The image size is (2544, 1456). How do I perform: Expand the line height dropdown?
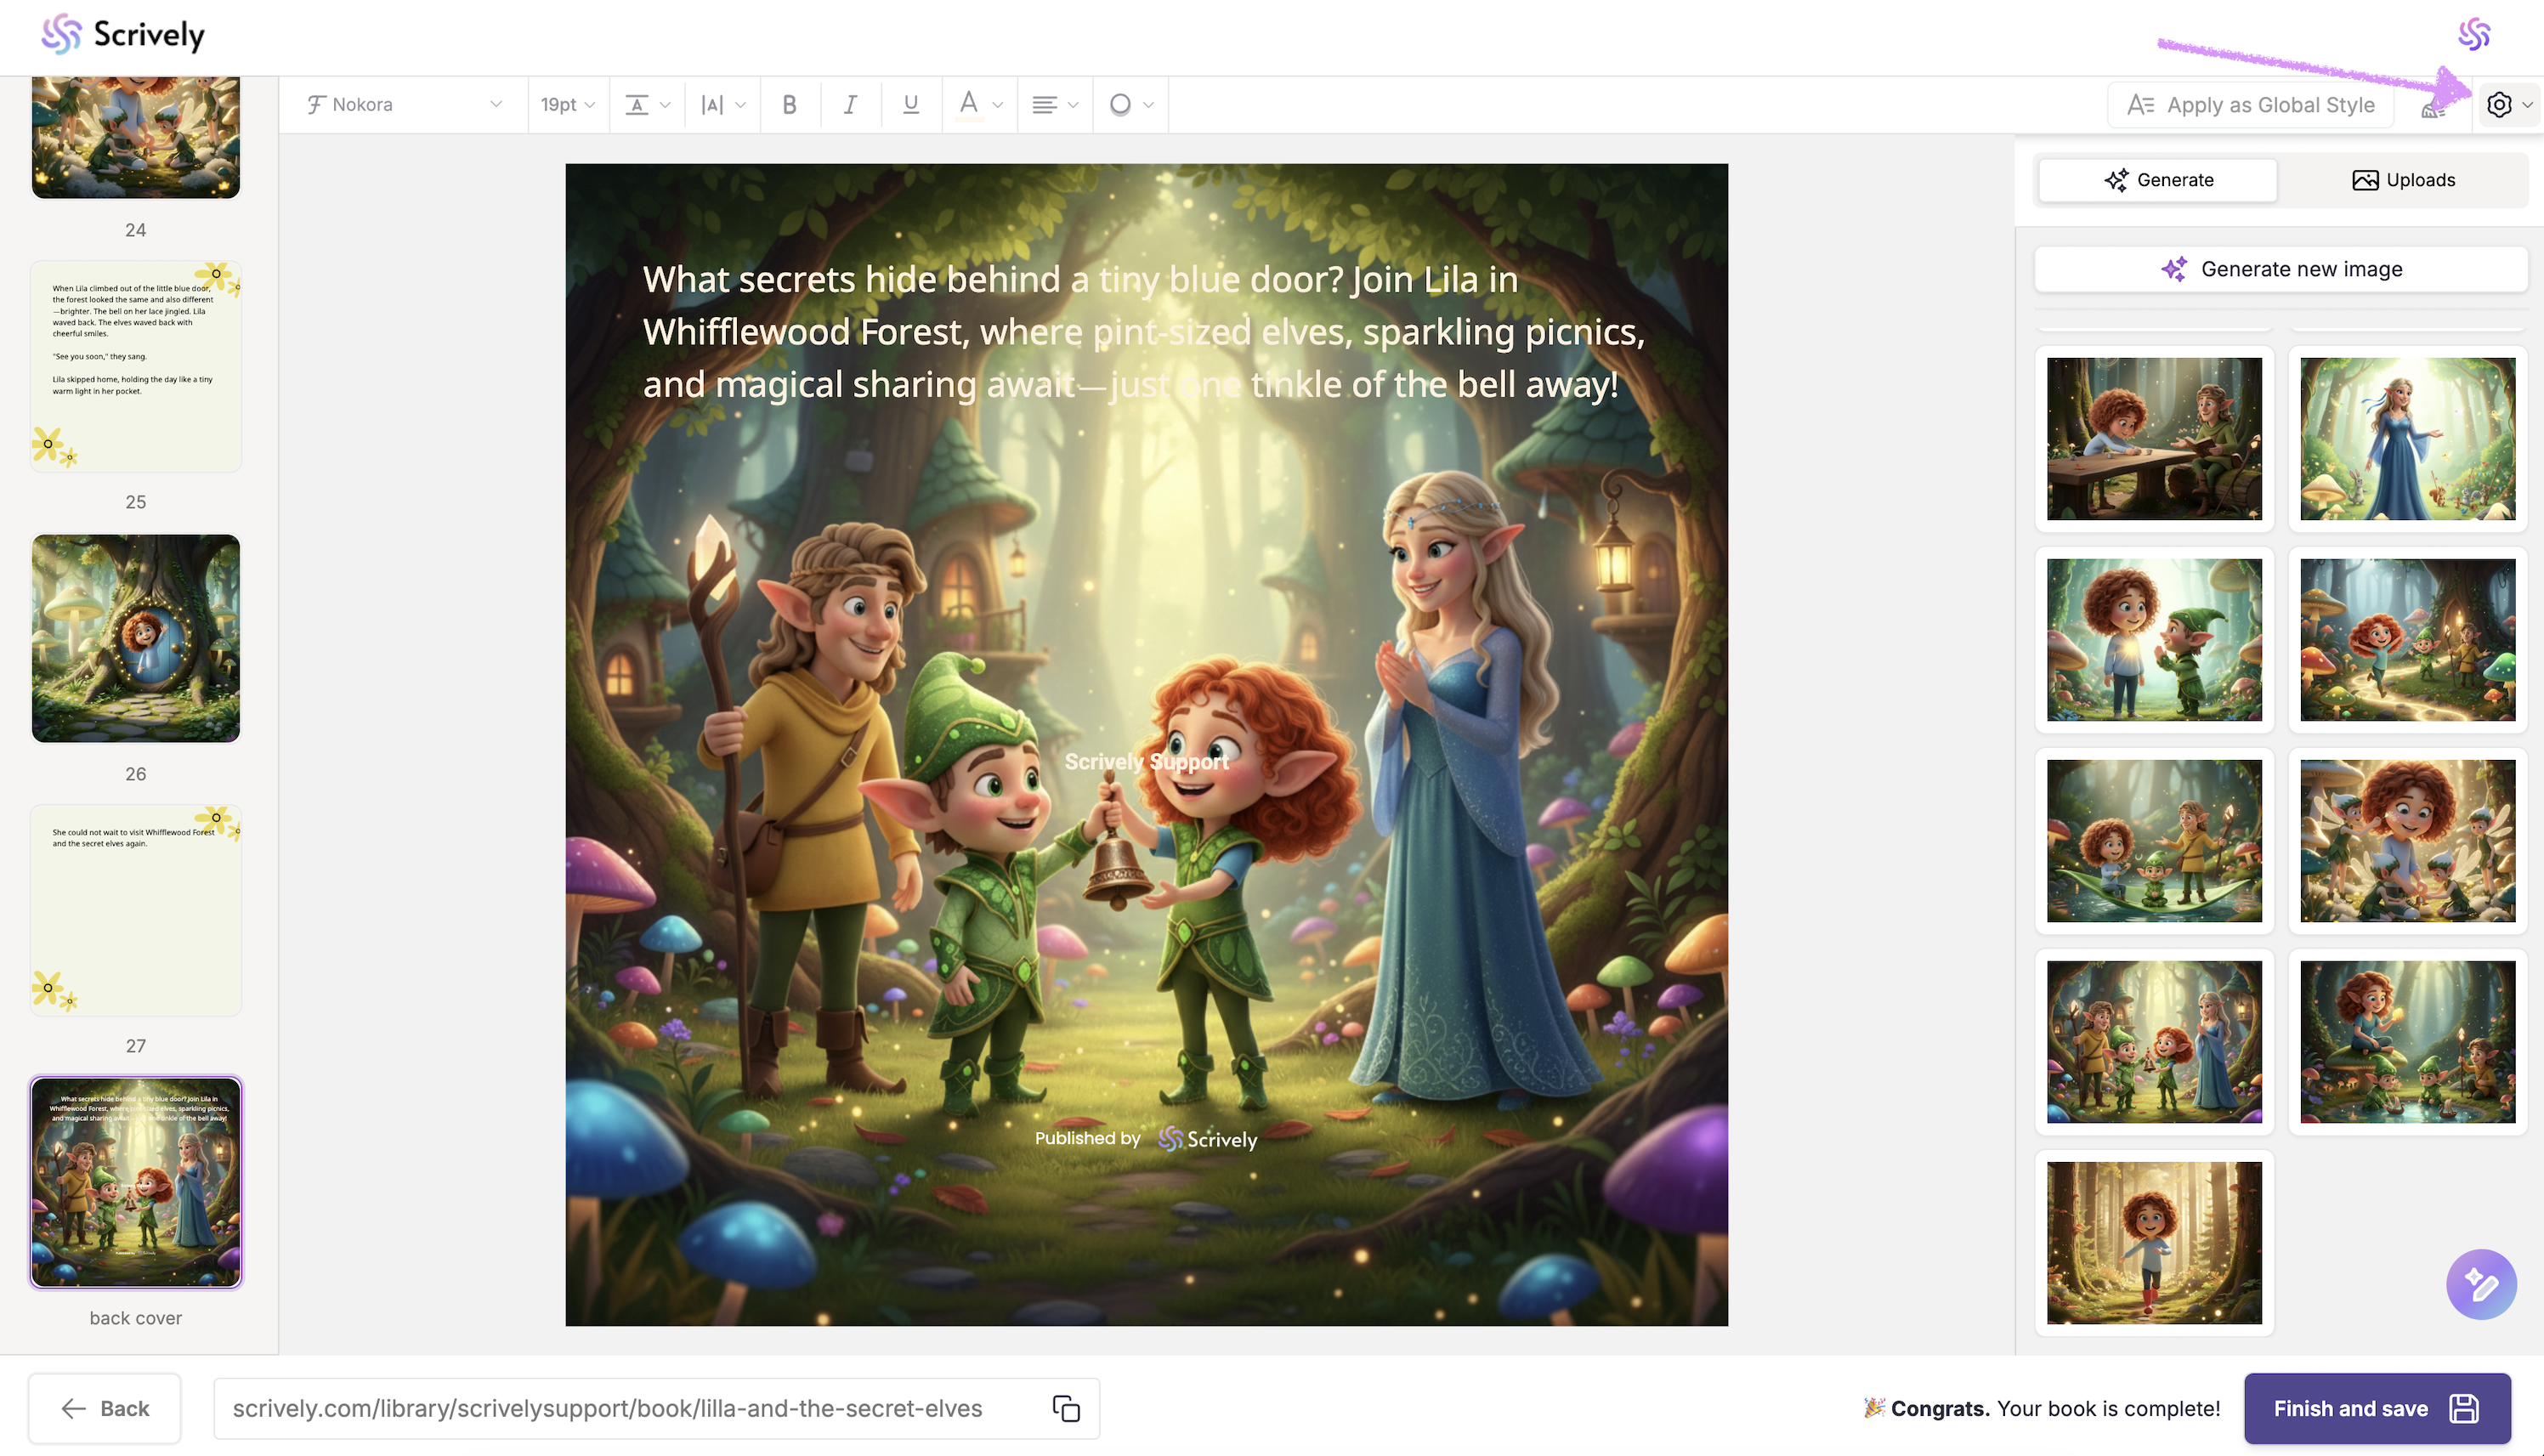647,104
